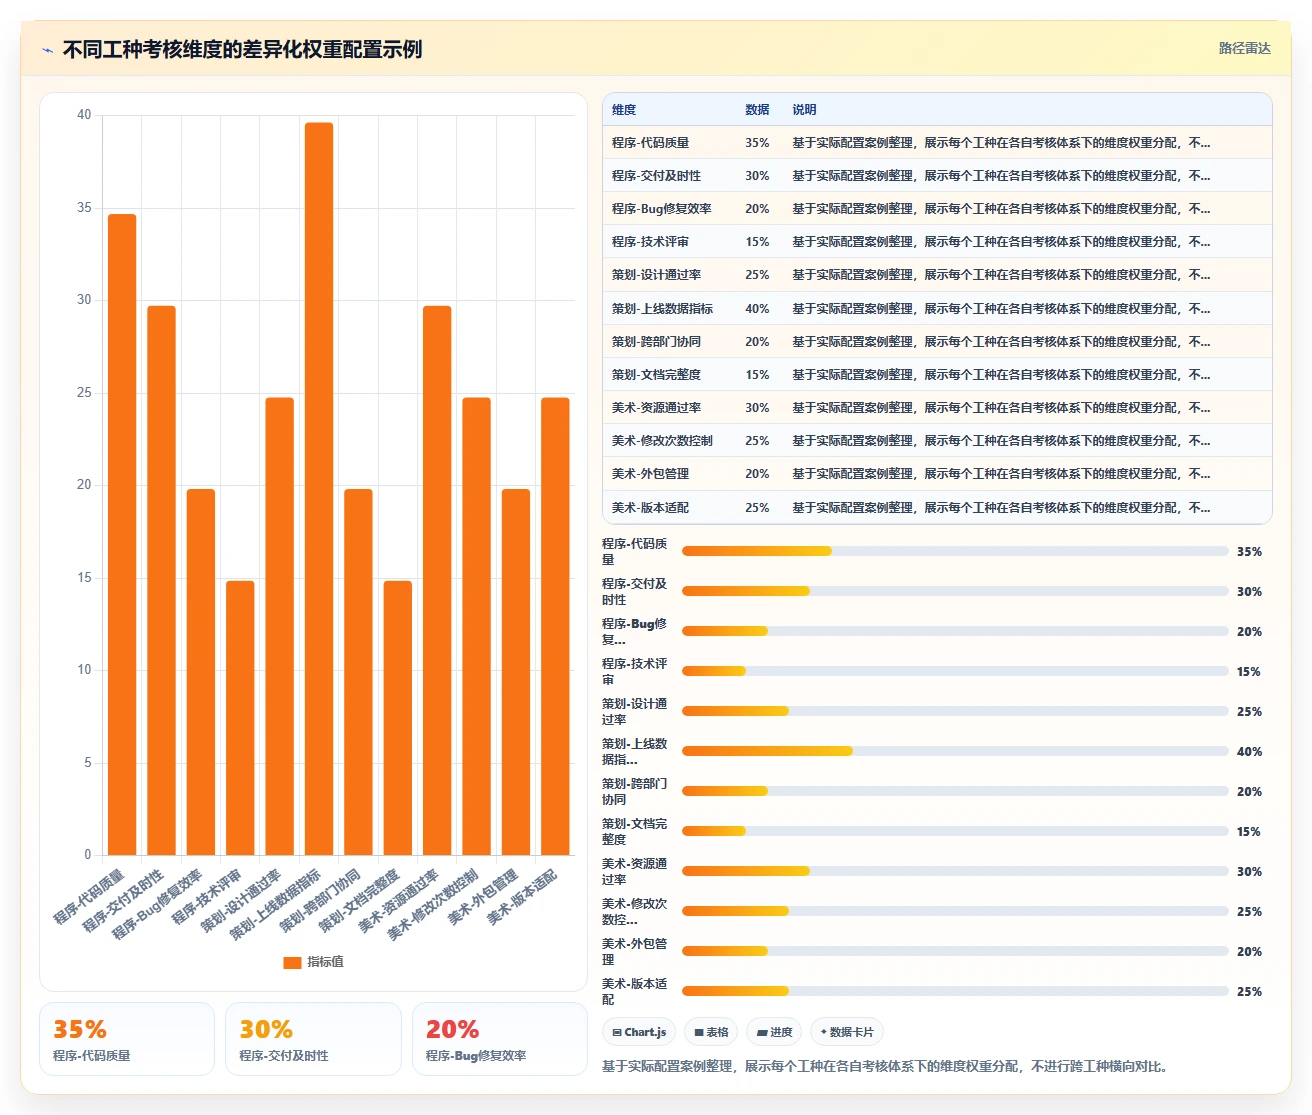The height and width of the screenshot is (1115, 1312).
Task: Click the 美术-修改次数控… progress bar at 25%
Action: pos(955,911)
